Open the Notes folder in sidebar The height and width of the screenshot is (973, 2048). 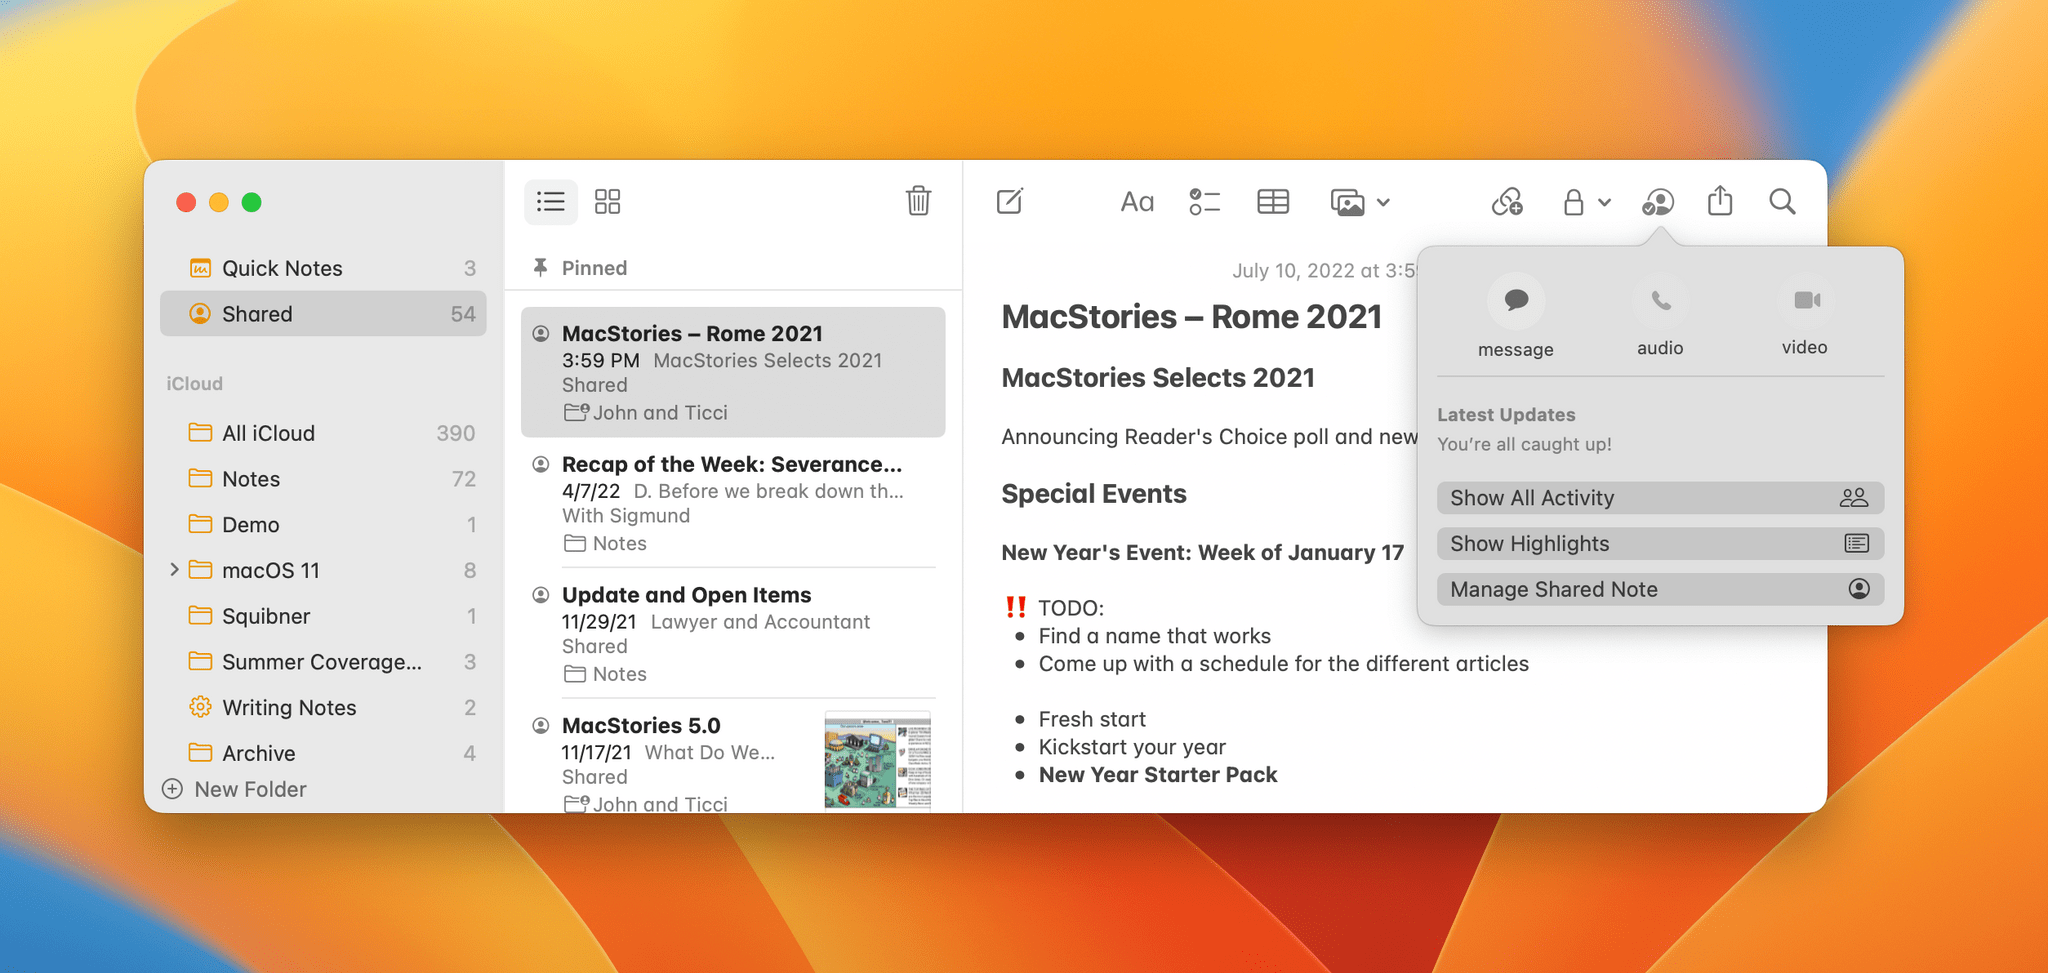coord(323,479)
